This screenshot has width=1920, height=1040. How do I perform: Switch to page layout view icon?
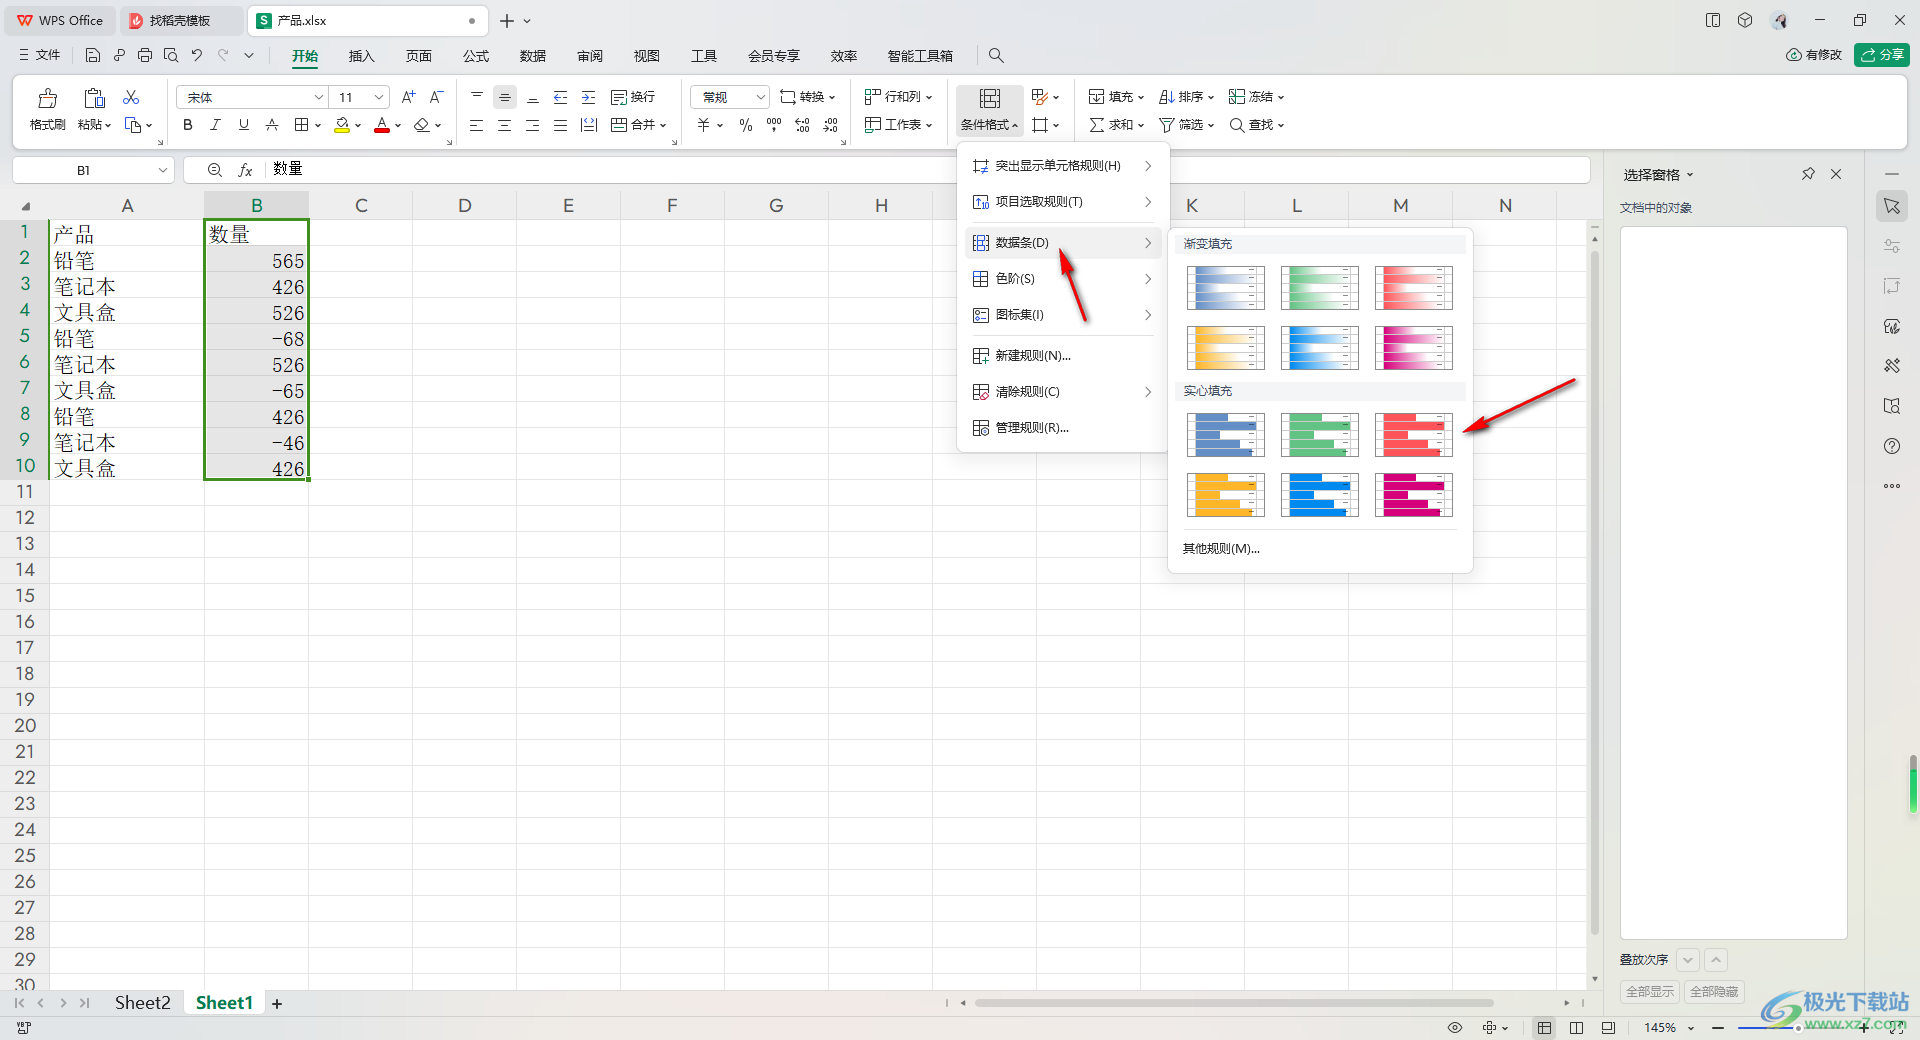1577,1028
